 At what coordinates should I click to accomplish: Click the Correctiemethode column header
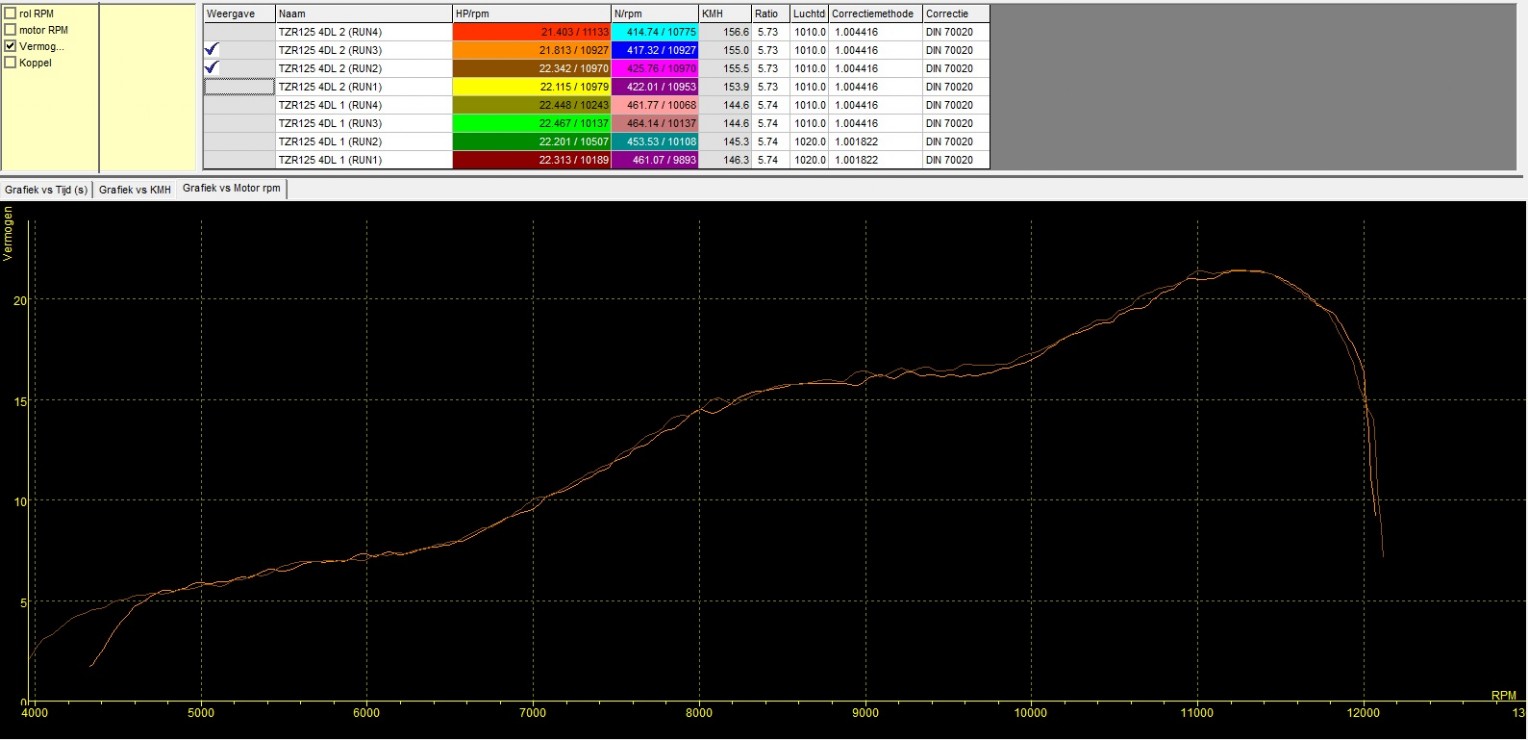pos(875,14)
